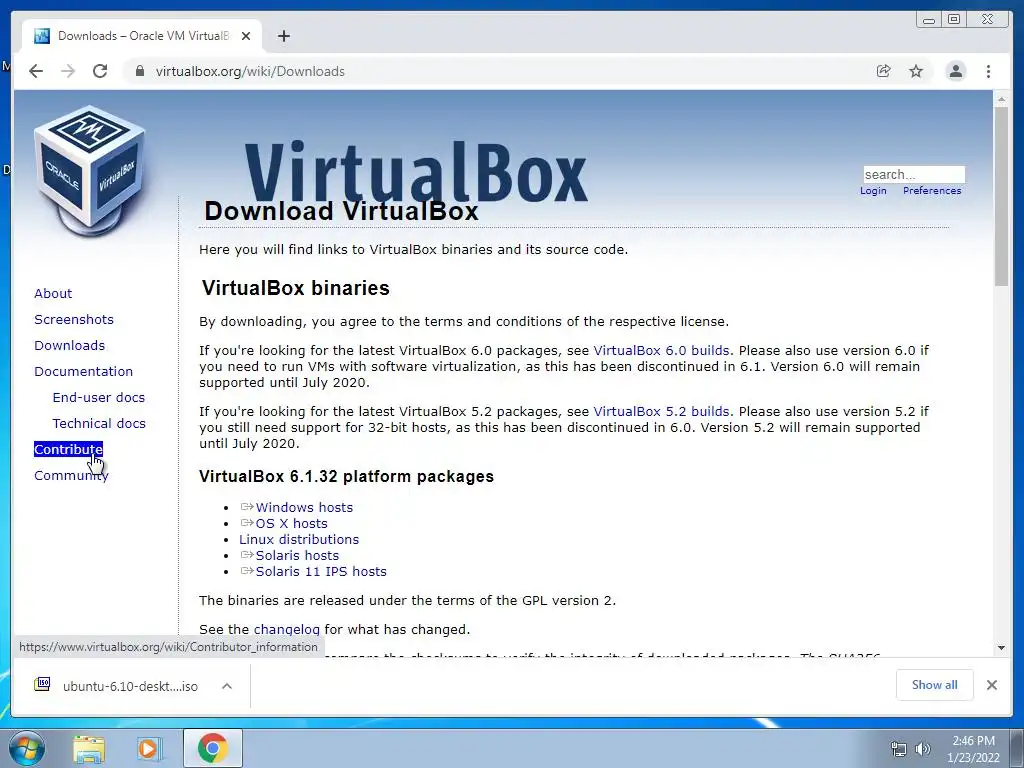Viewport: 1024px width, 768px height.
Task: Share this page using the share icon
Action: point(884,71)
